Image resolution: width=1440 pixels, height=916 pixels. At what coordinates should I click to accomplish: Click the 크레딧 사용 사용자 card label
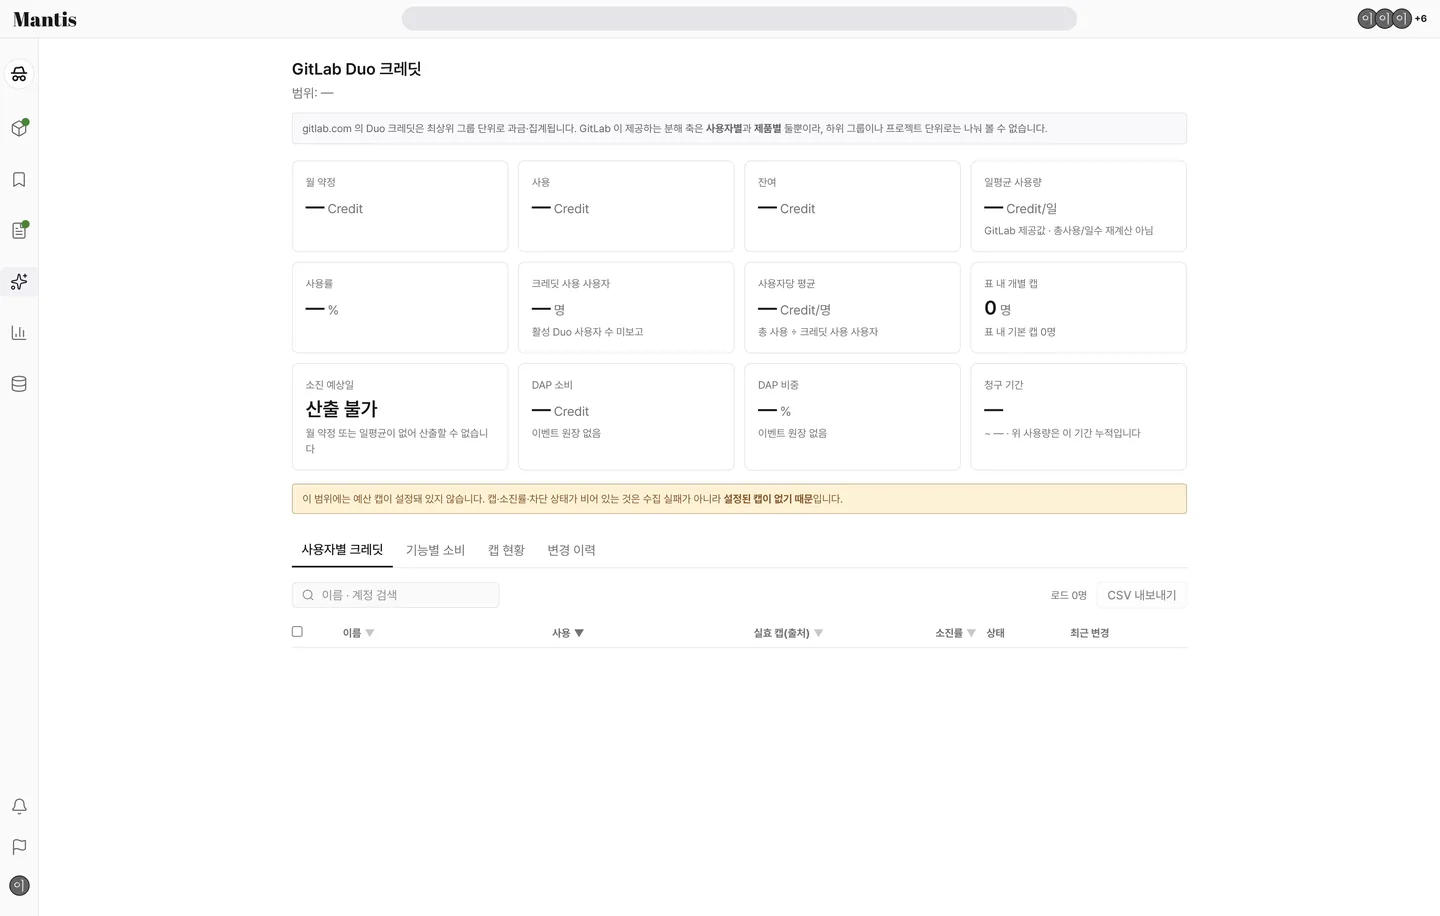tap(571, 284)
